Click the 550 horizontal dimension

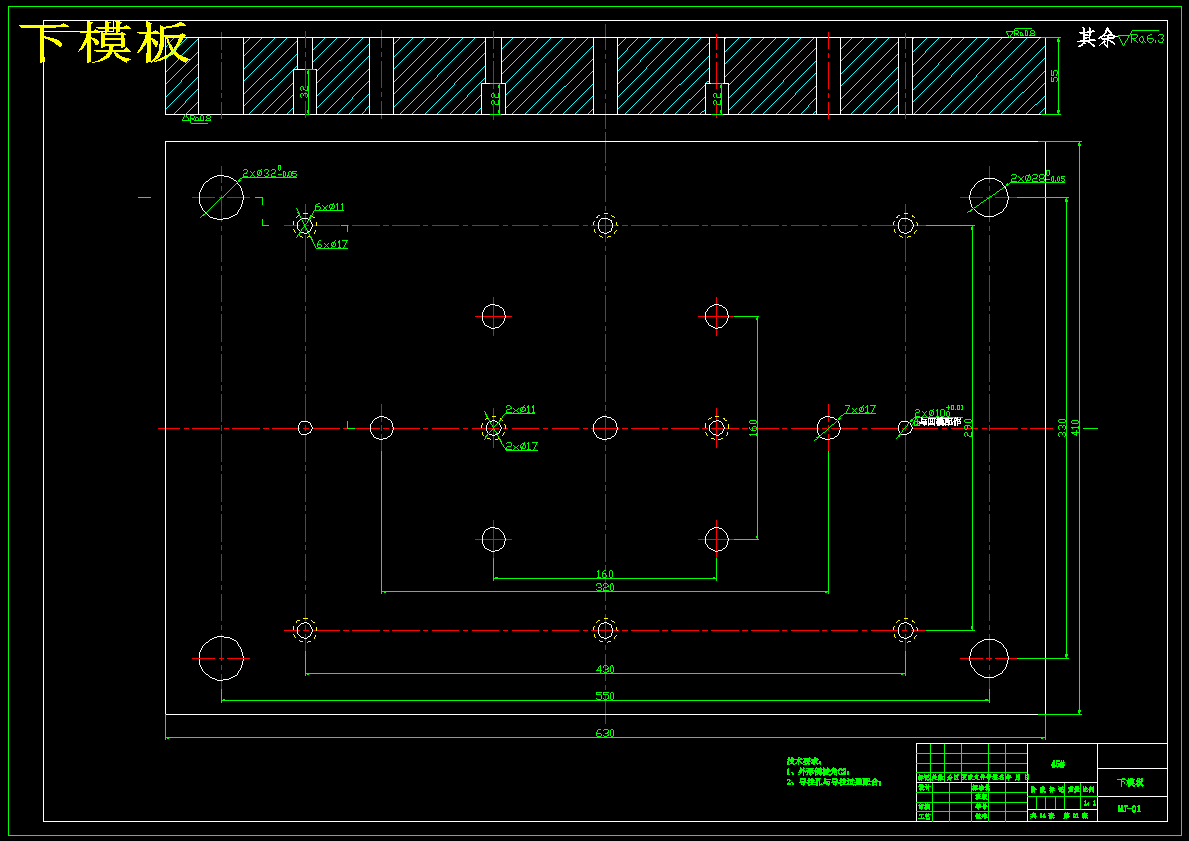pyautogui.click(x=605, y=695)
